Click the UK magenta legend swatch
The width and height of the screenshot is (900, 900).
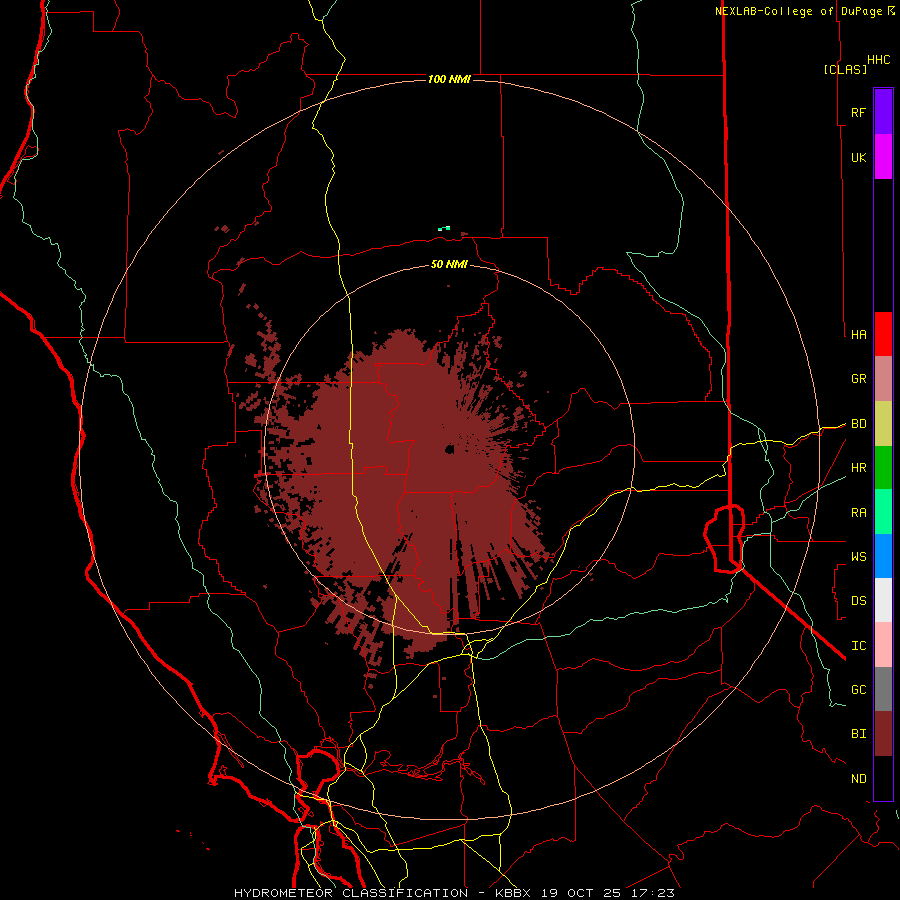click(883, 157)
